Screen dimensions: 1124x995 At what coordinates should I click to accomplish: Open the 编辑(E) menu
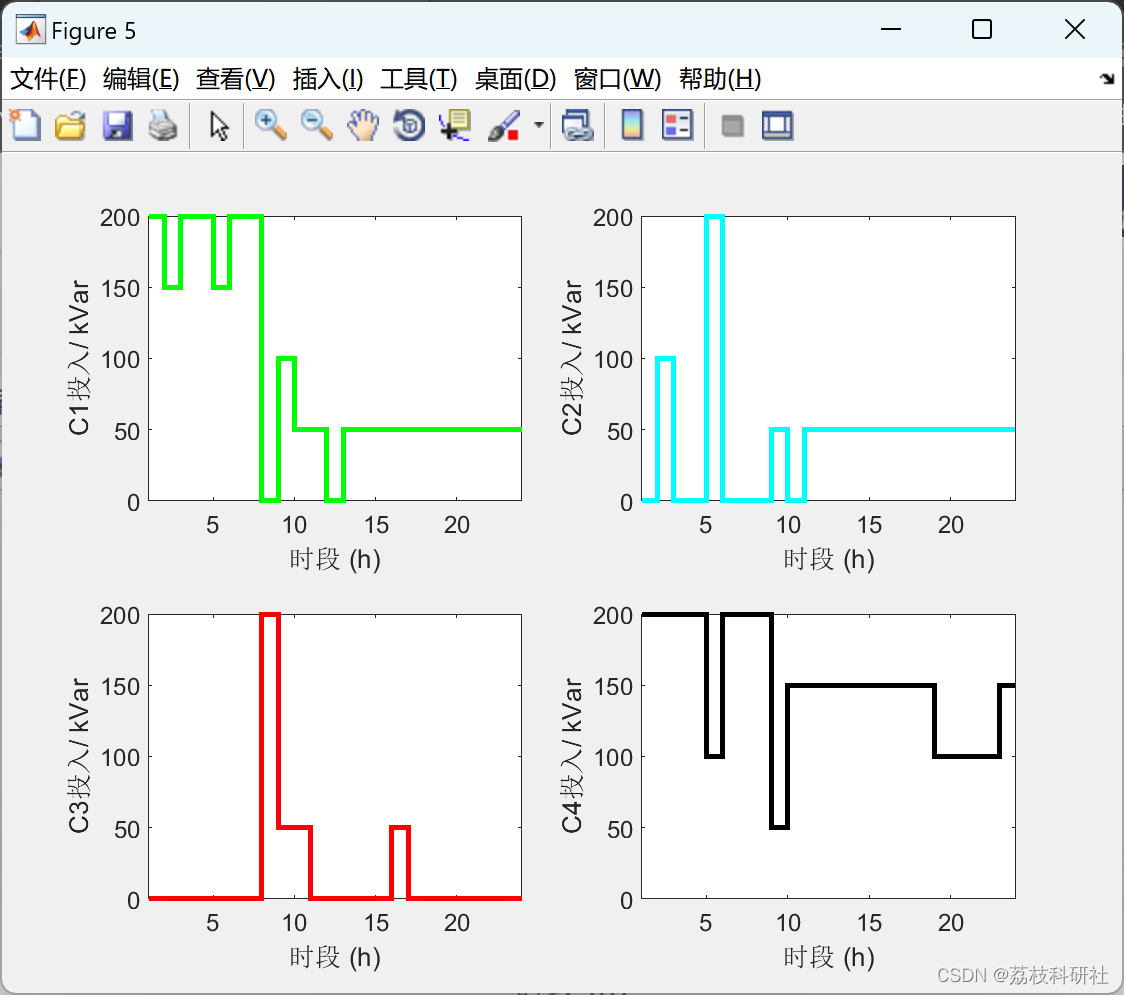tap(140, 79)
